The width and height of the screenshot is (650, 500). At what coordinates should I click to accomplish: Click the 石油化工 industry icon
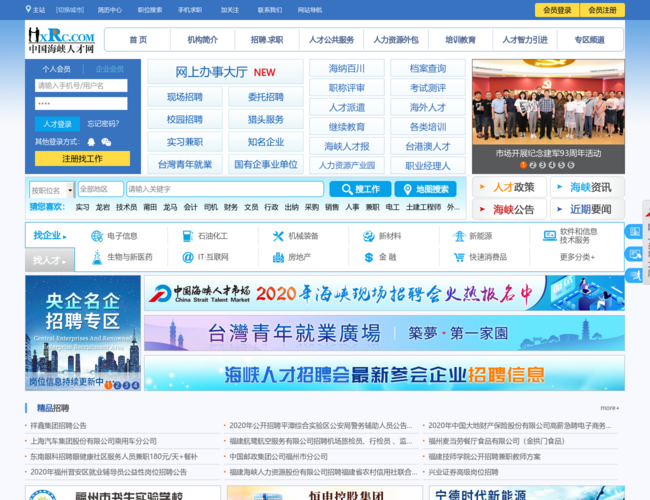(x=190, y=236)
